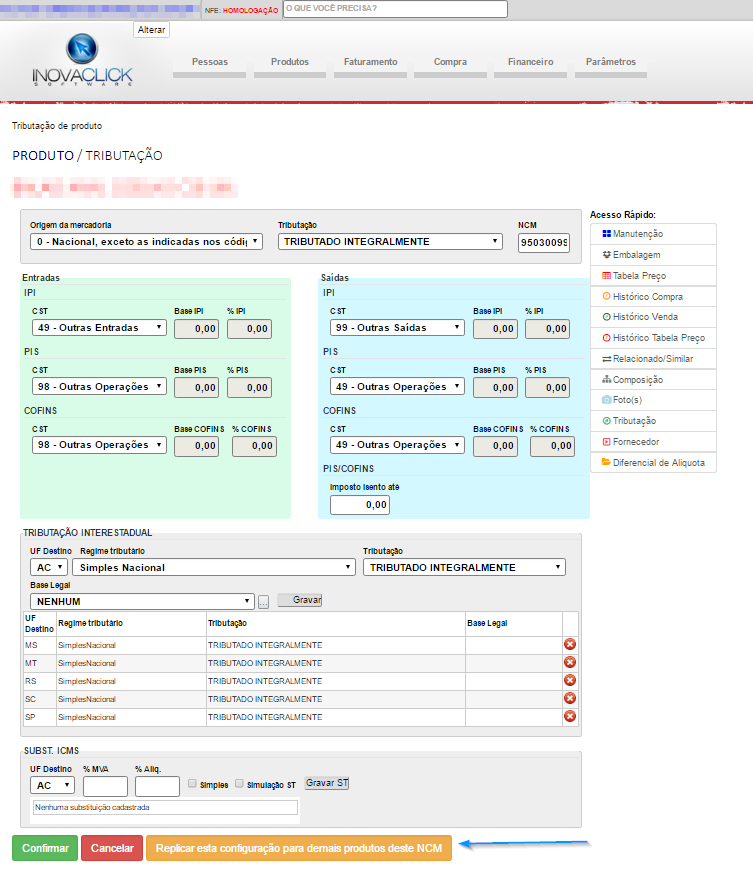Click the Gravar ST button
This screenshot has width=753, height=887.
coord(327,783)
